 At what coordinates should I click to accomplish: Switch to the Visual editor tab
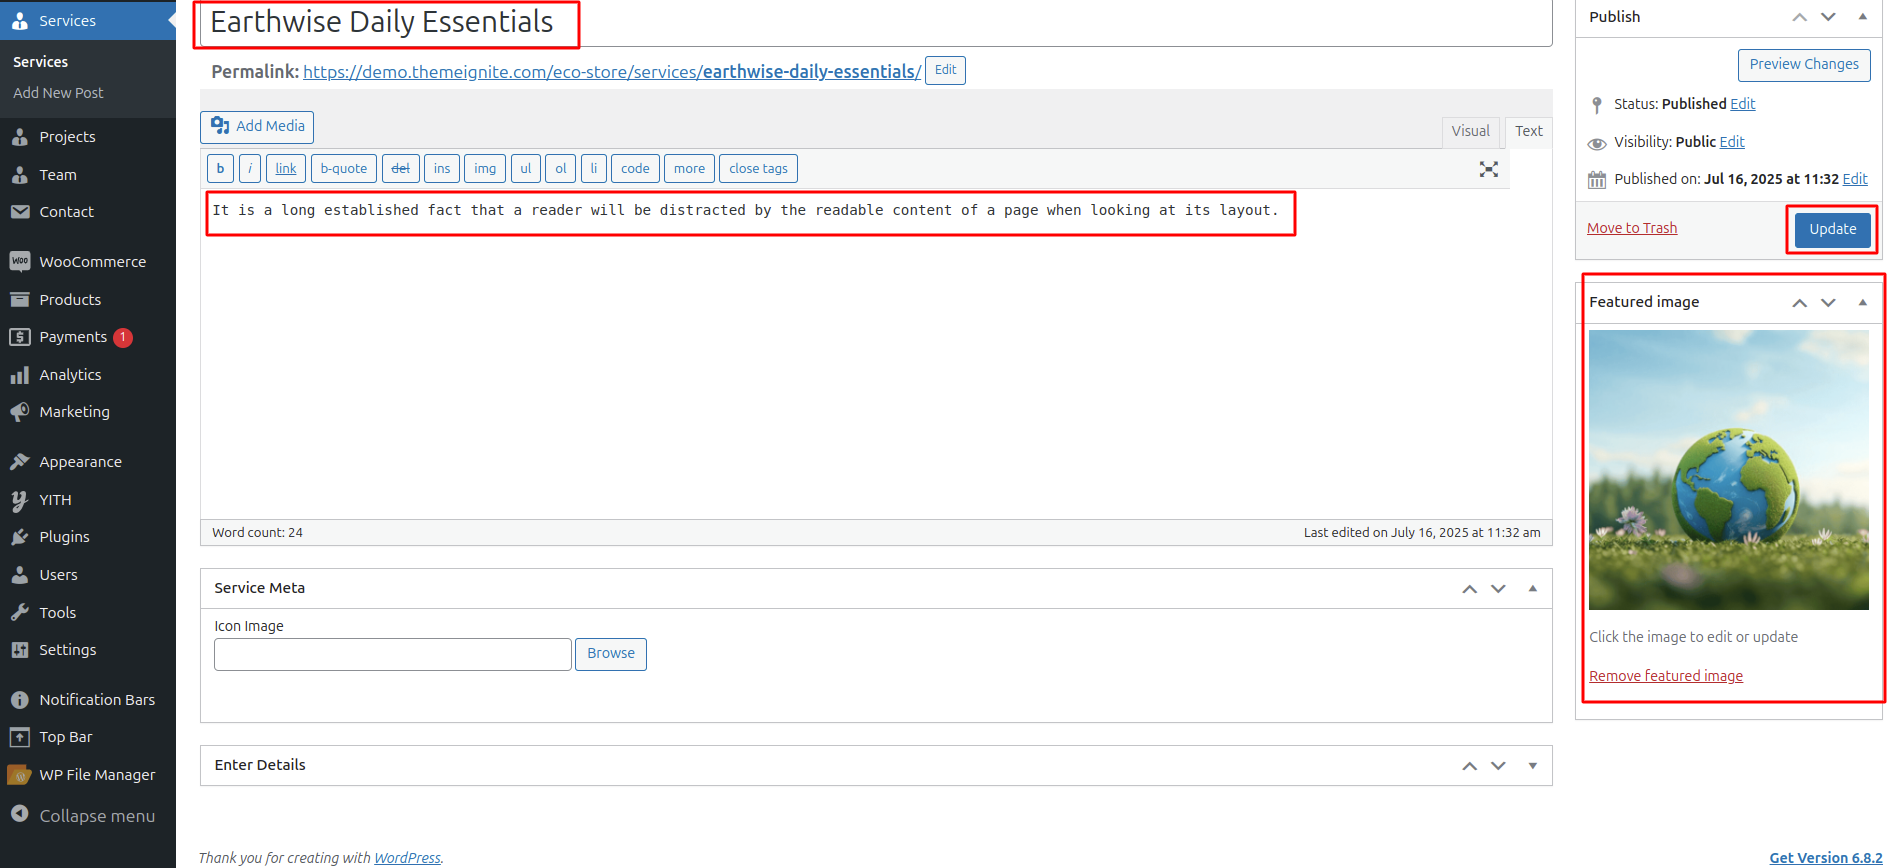1470,131
